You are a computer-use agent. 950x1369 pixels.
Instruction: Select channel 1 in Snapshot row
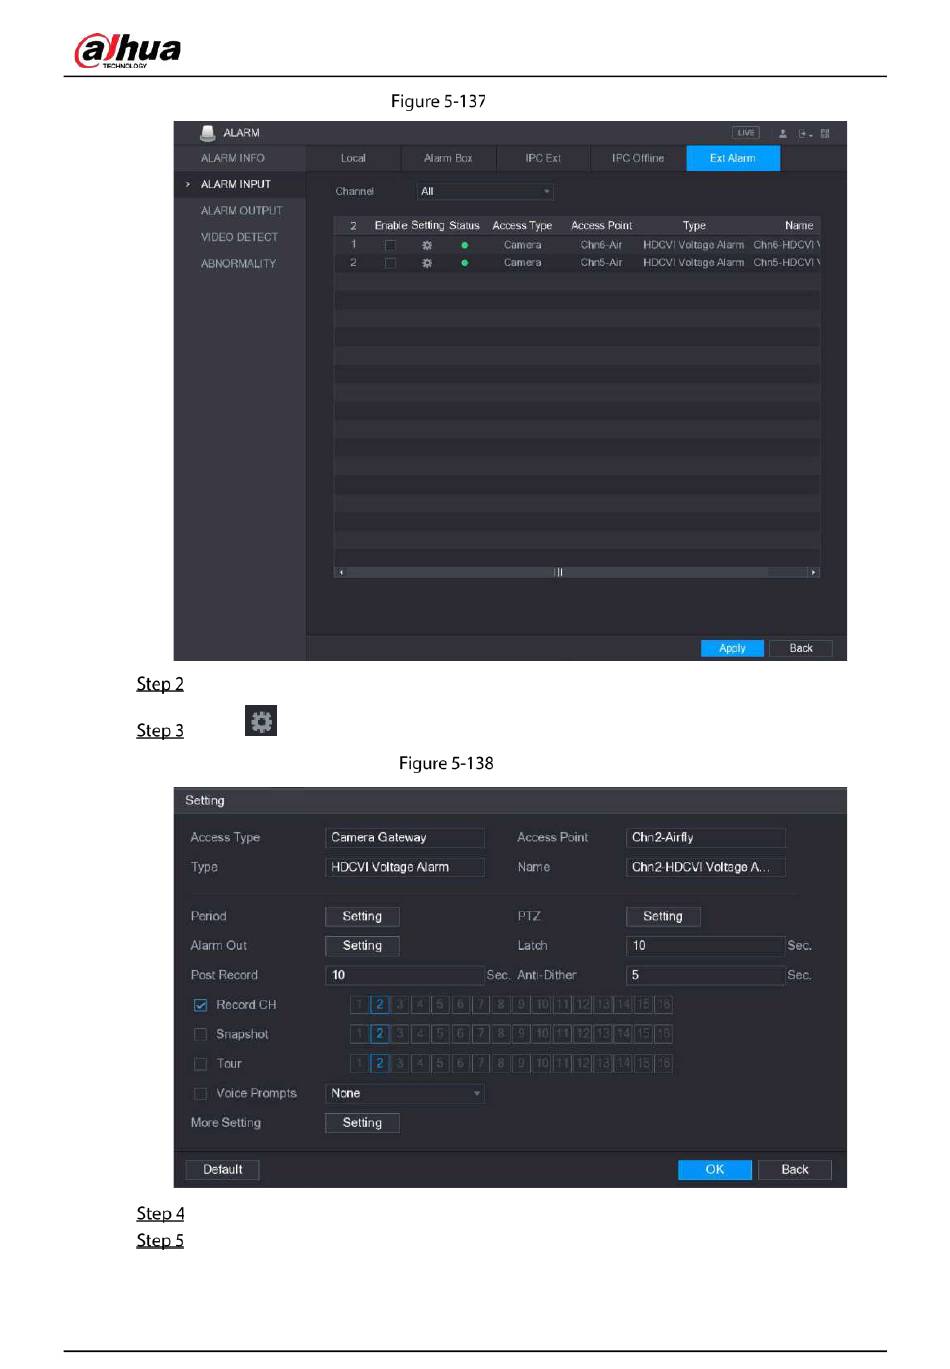(x=359, y=1034)
